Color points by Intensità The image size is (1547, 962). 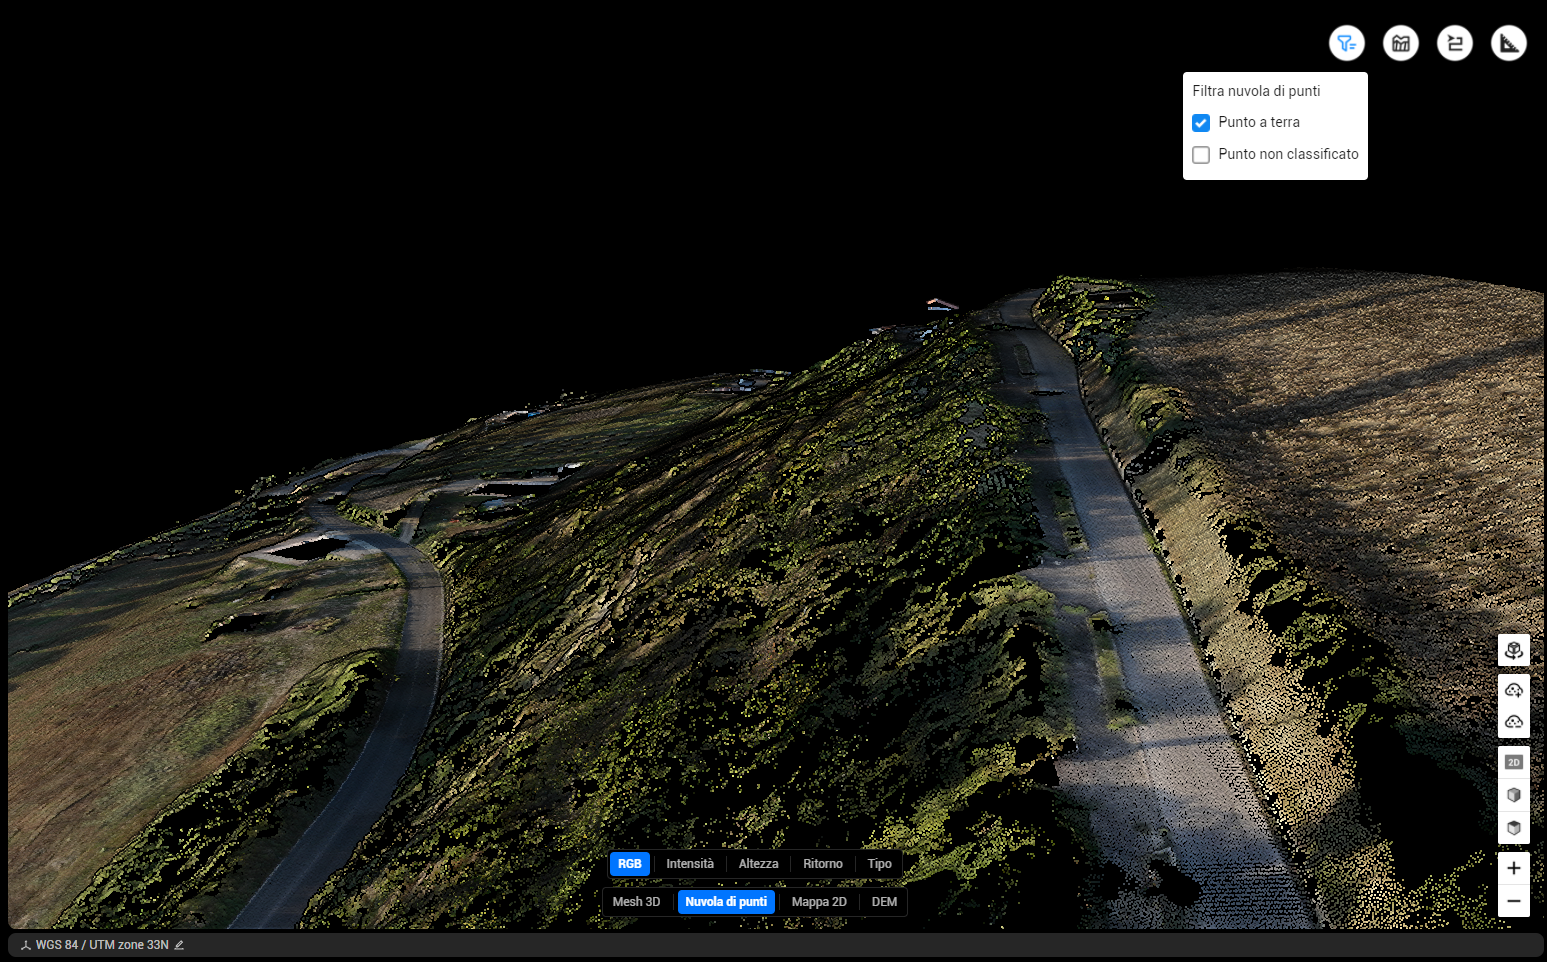[690, 864]
